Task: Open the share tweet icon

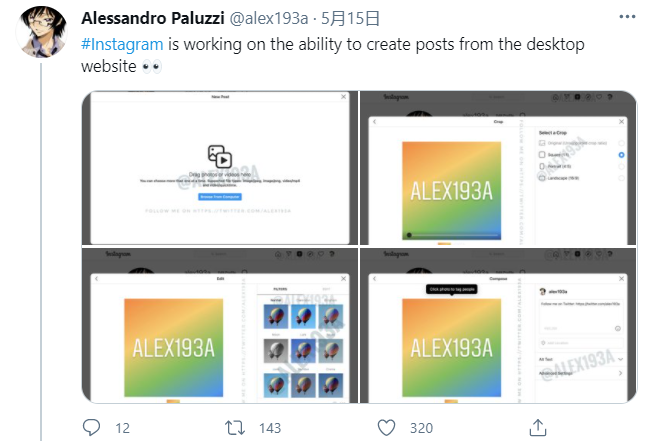Action: (x=538, y=427)
